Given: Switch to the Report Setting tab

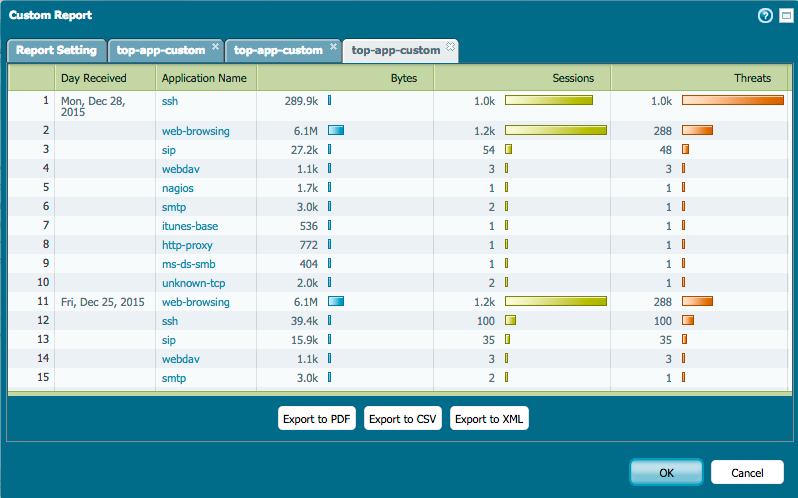Looking at the screenshot, I should click(56, 50).
